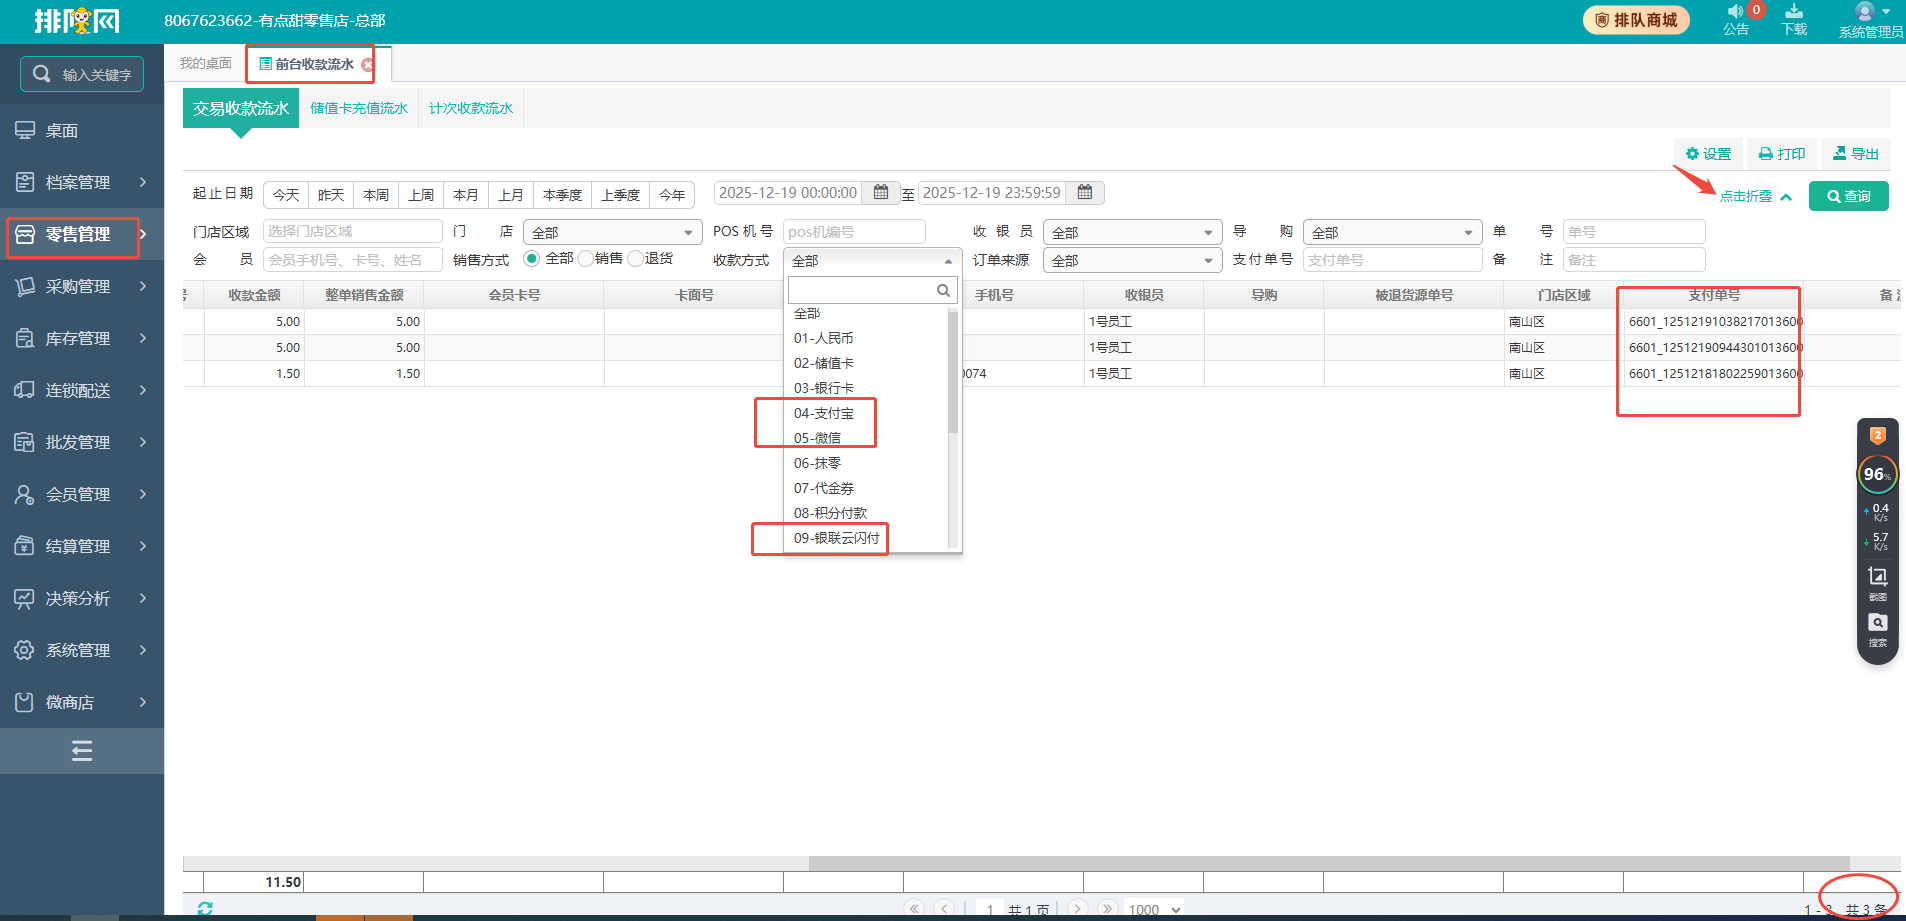Expand 采购管理 in the sidebar
This screenshot has width=1906, height=921.
tap(82, 286)
